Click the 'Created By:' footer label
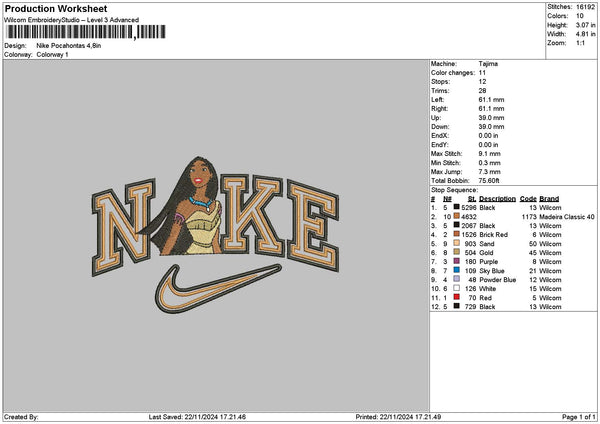 tap(21, 417)
